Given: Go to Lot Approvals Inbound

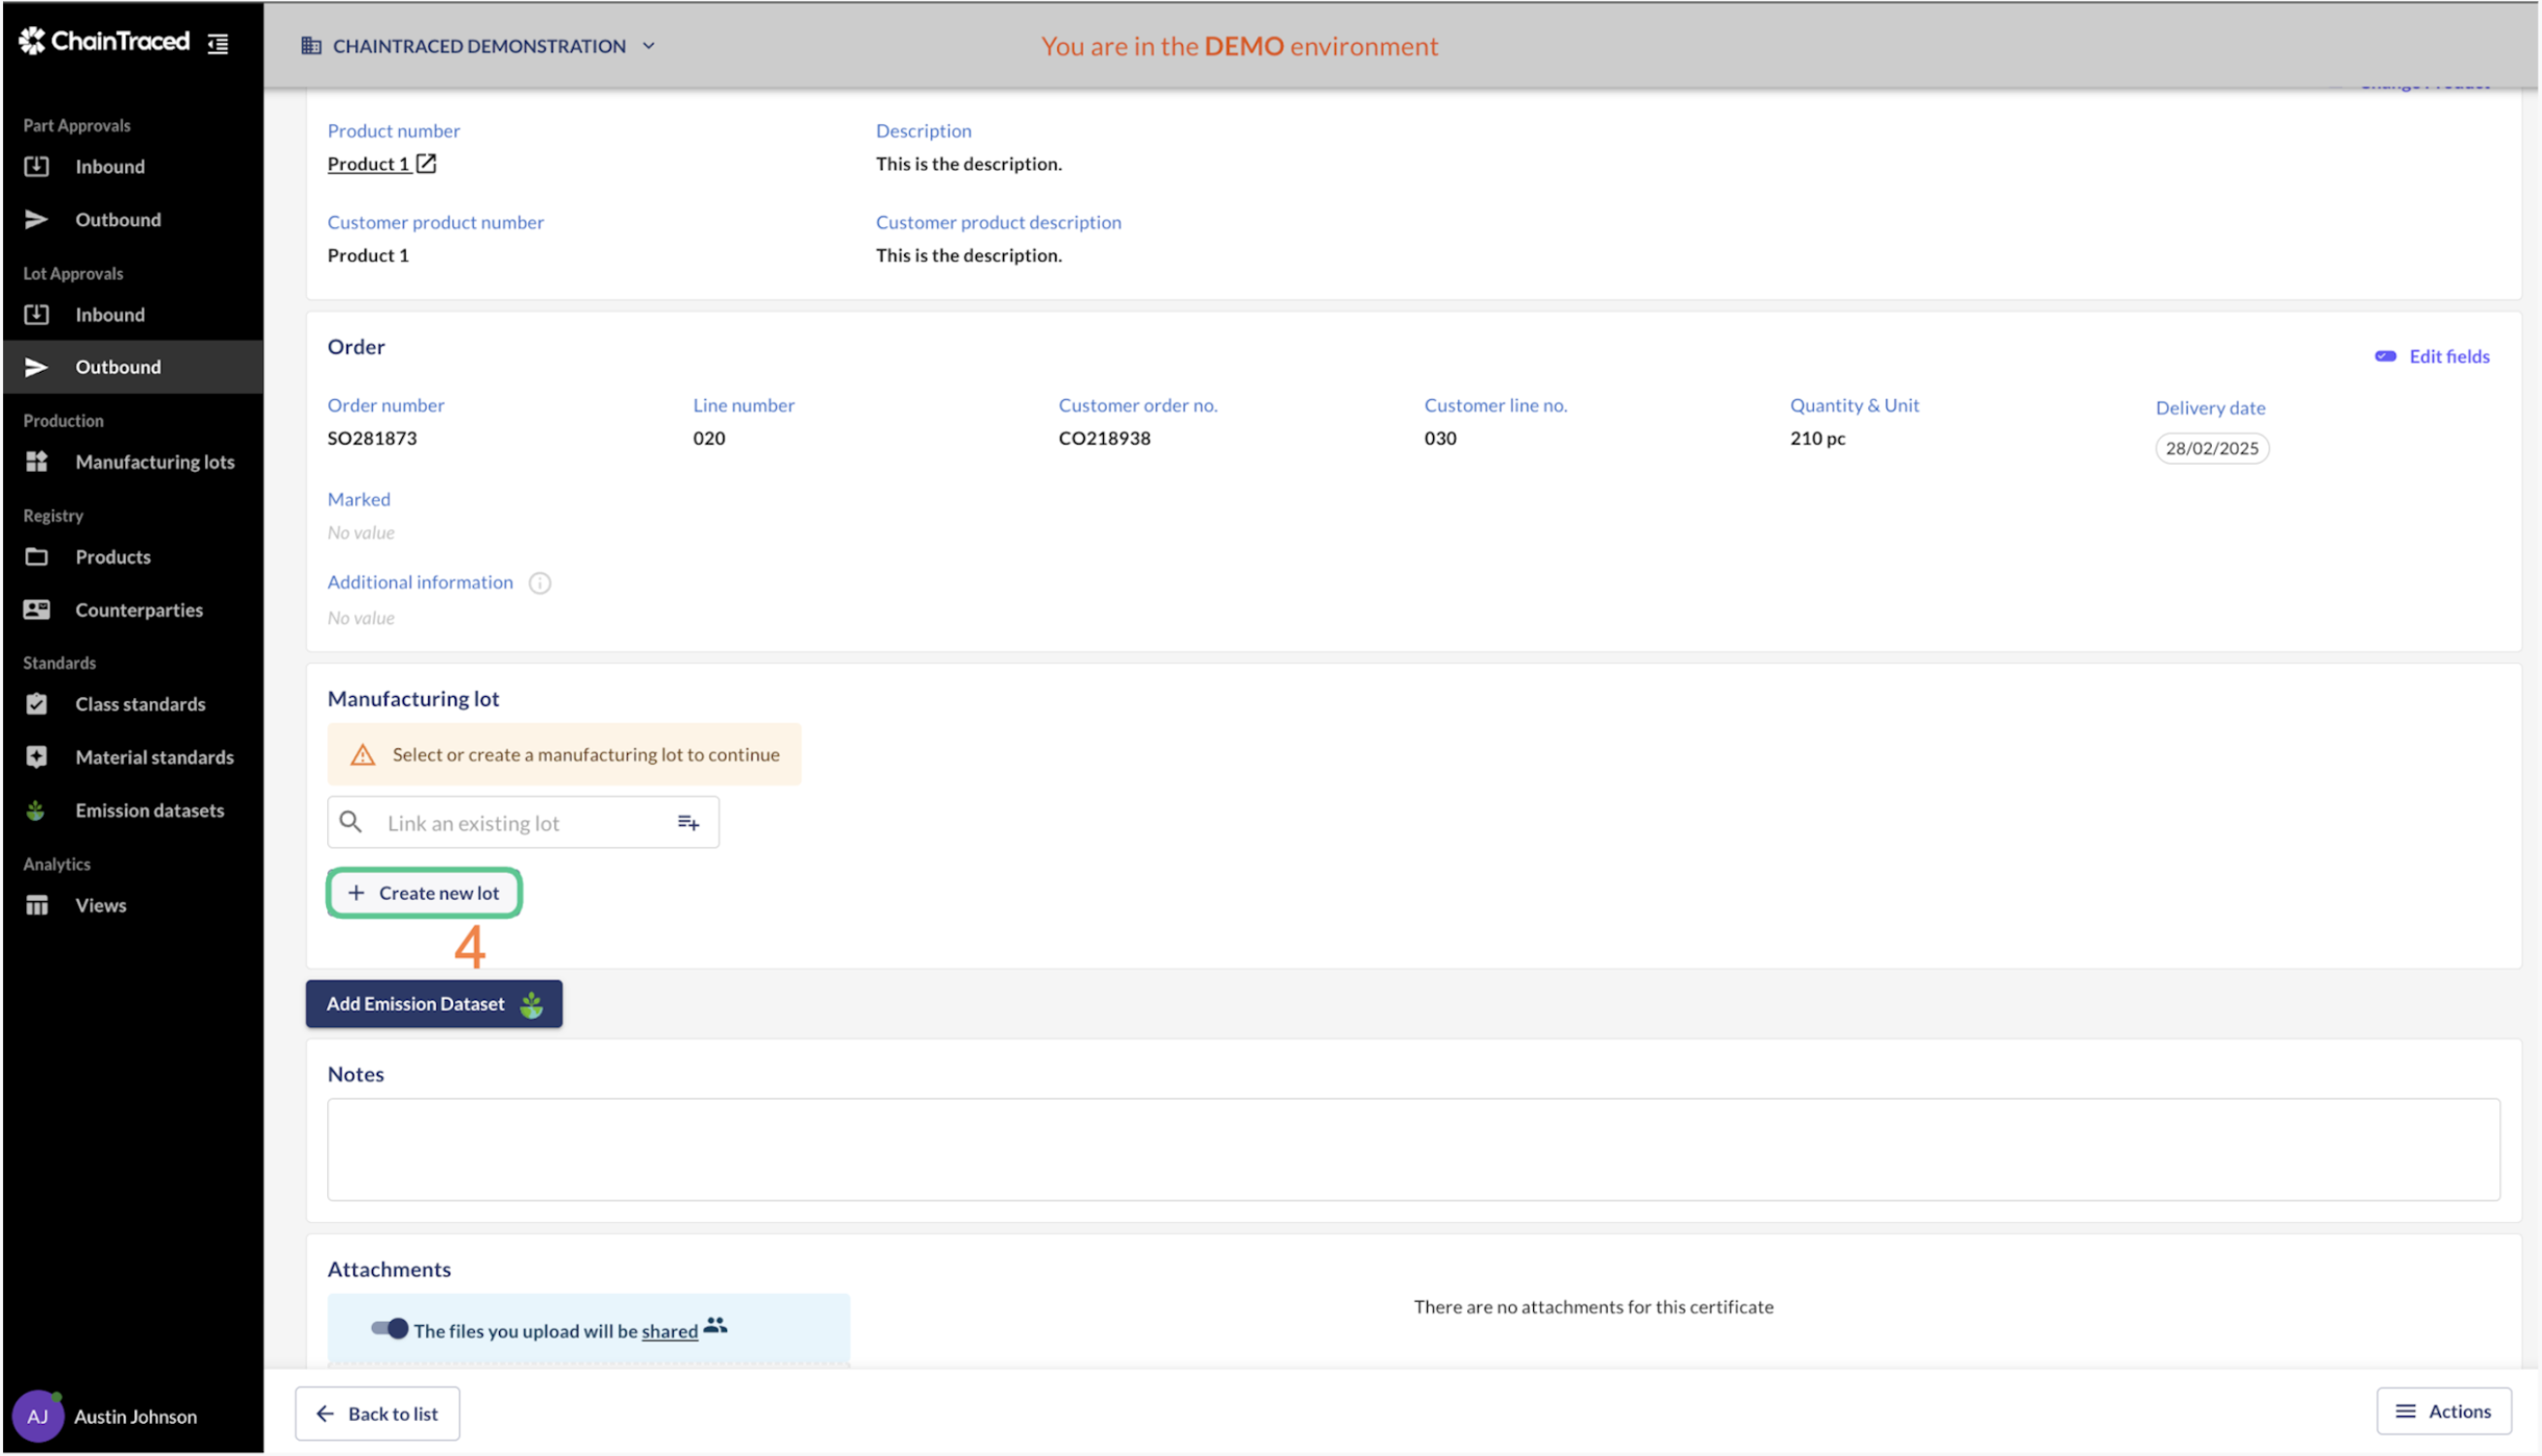Looking at the screenshot, I should point(109,315).
